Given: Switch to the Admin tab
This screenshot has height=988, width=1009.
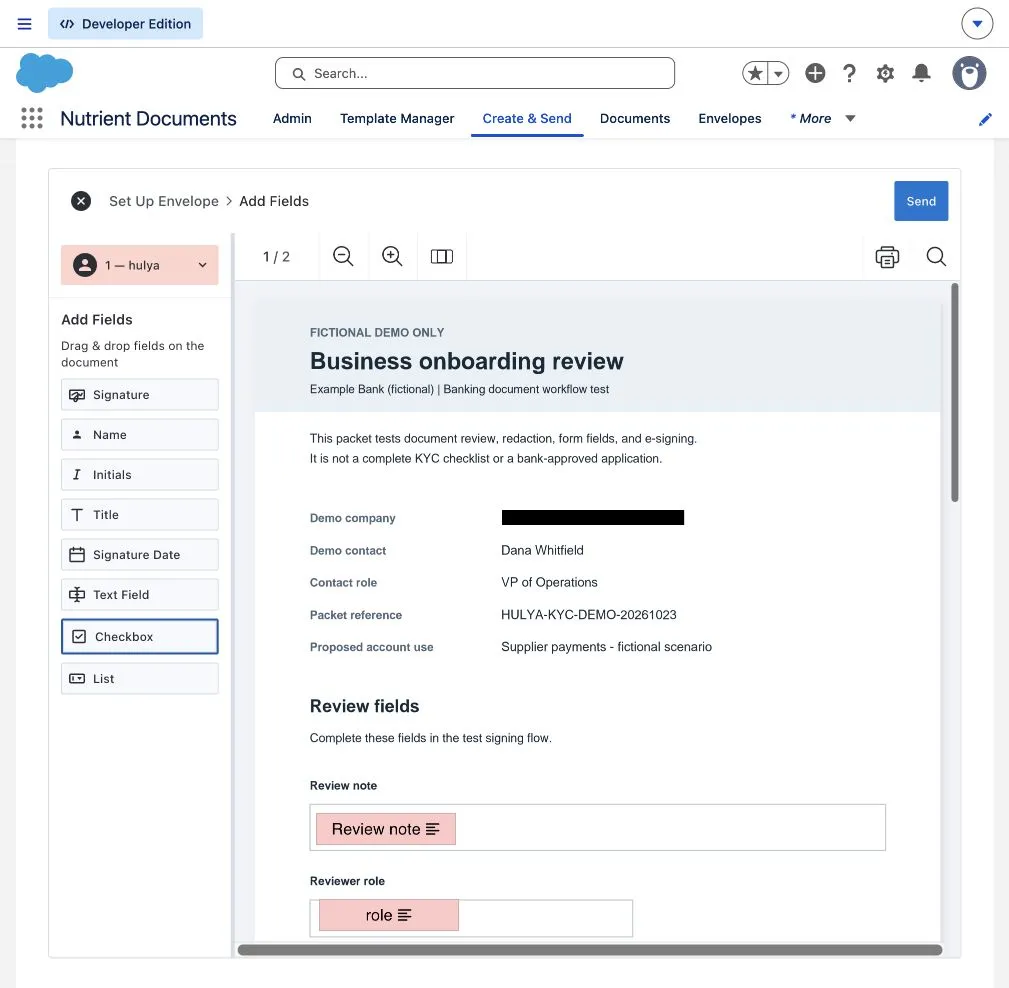Looking at the screenshot, I should pos(292,118).
